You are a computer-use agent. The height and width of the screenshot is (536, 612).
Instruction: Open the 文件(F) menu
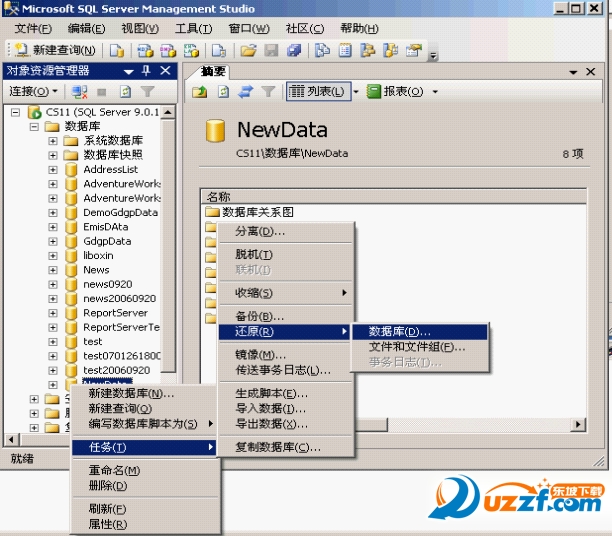33,28
